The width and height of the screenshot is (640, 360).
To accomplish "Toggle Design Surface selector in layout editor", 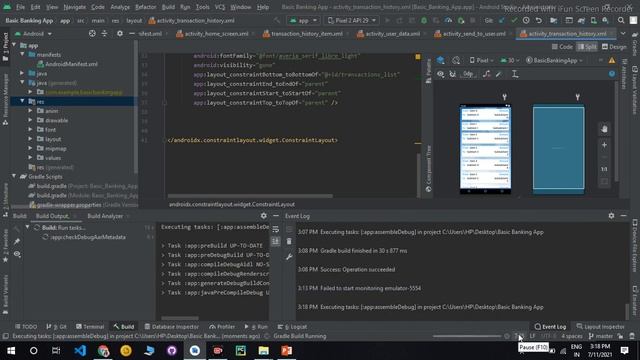I will (440, 60).
